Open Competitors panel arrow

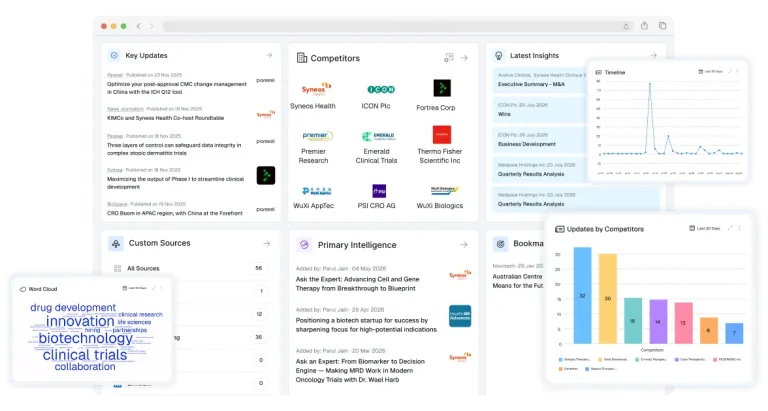coord(464,58)
